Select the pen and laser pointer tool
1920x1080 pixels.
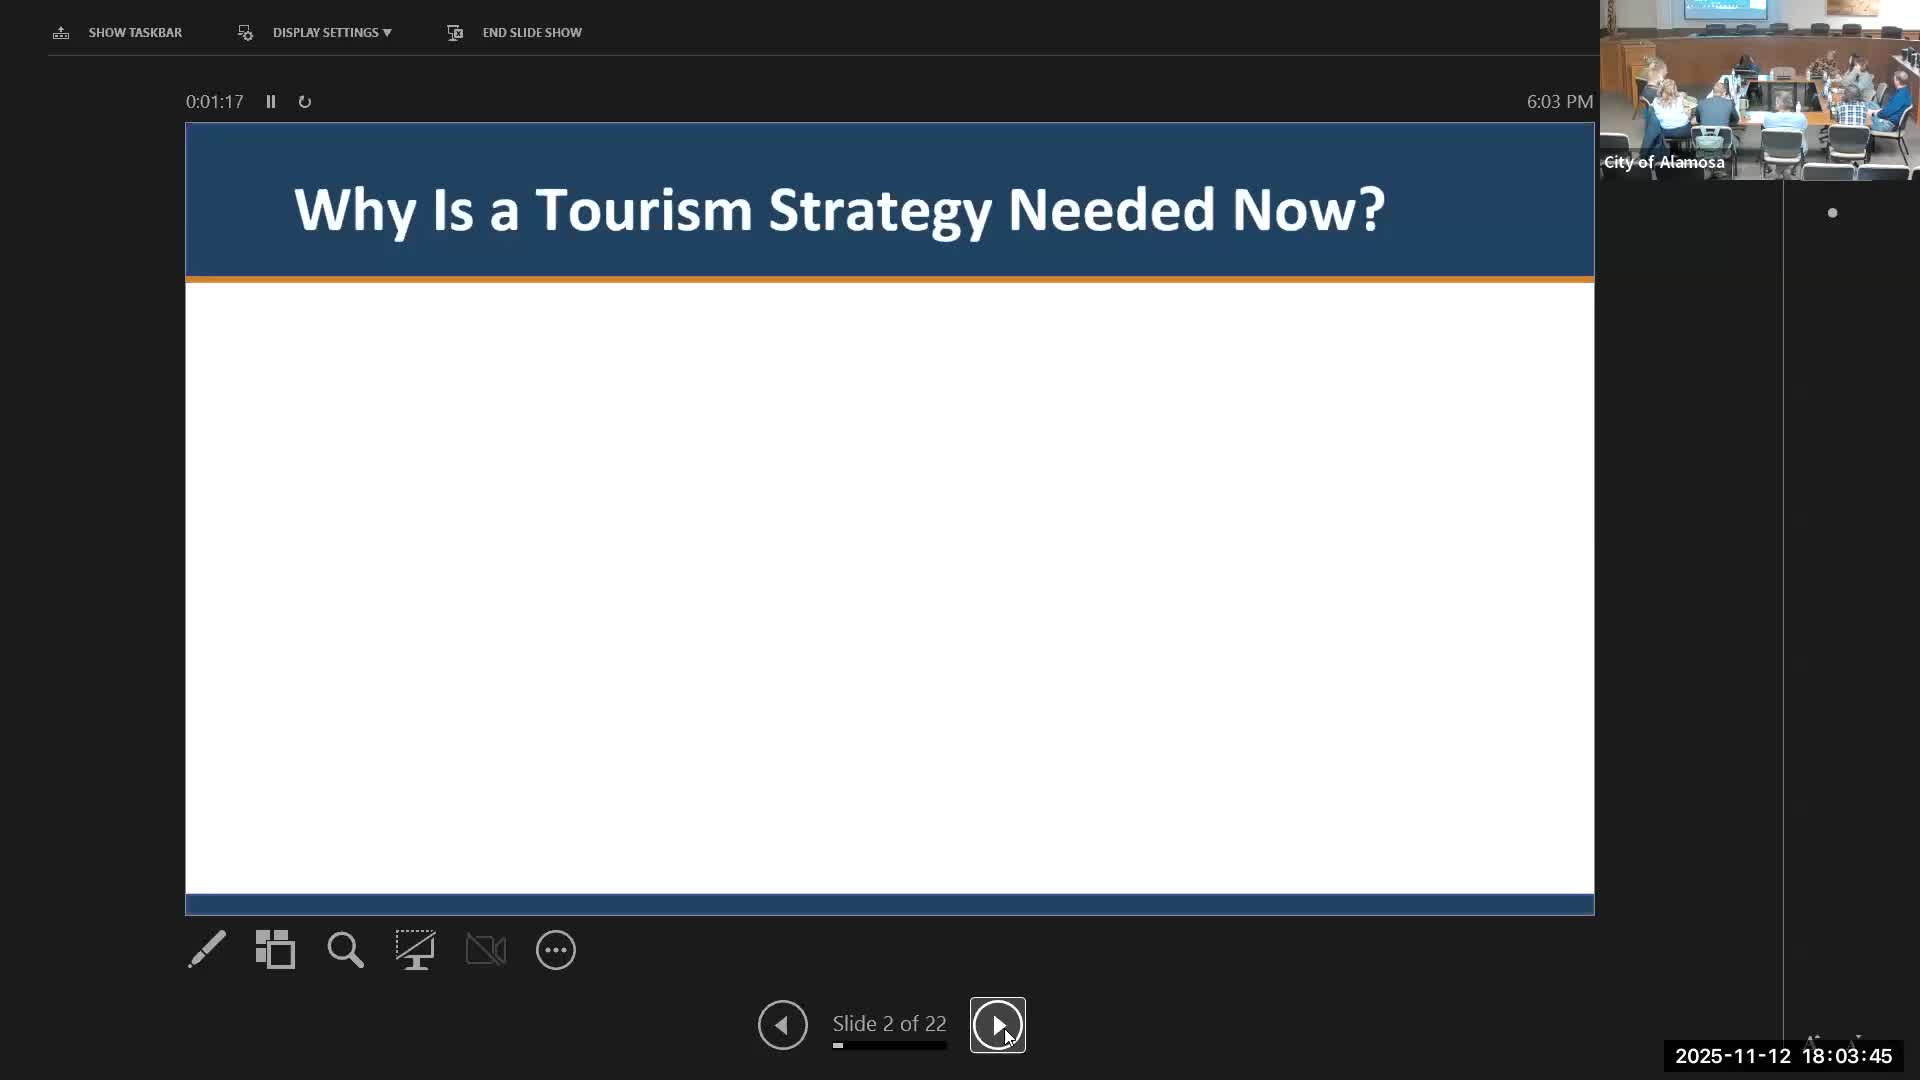(x=207, y=950)
